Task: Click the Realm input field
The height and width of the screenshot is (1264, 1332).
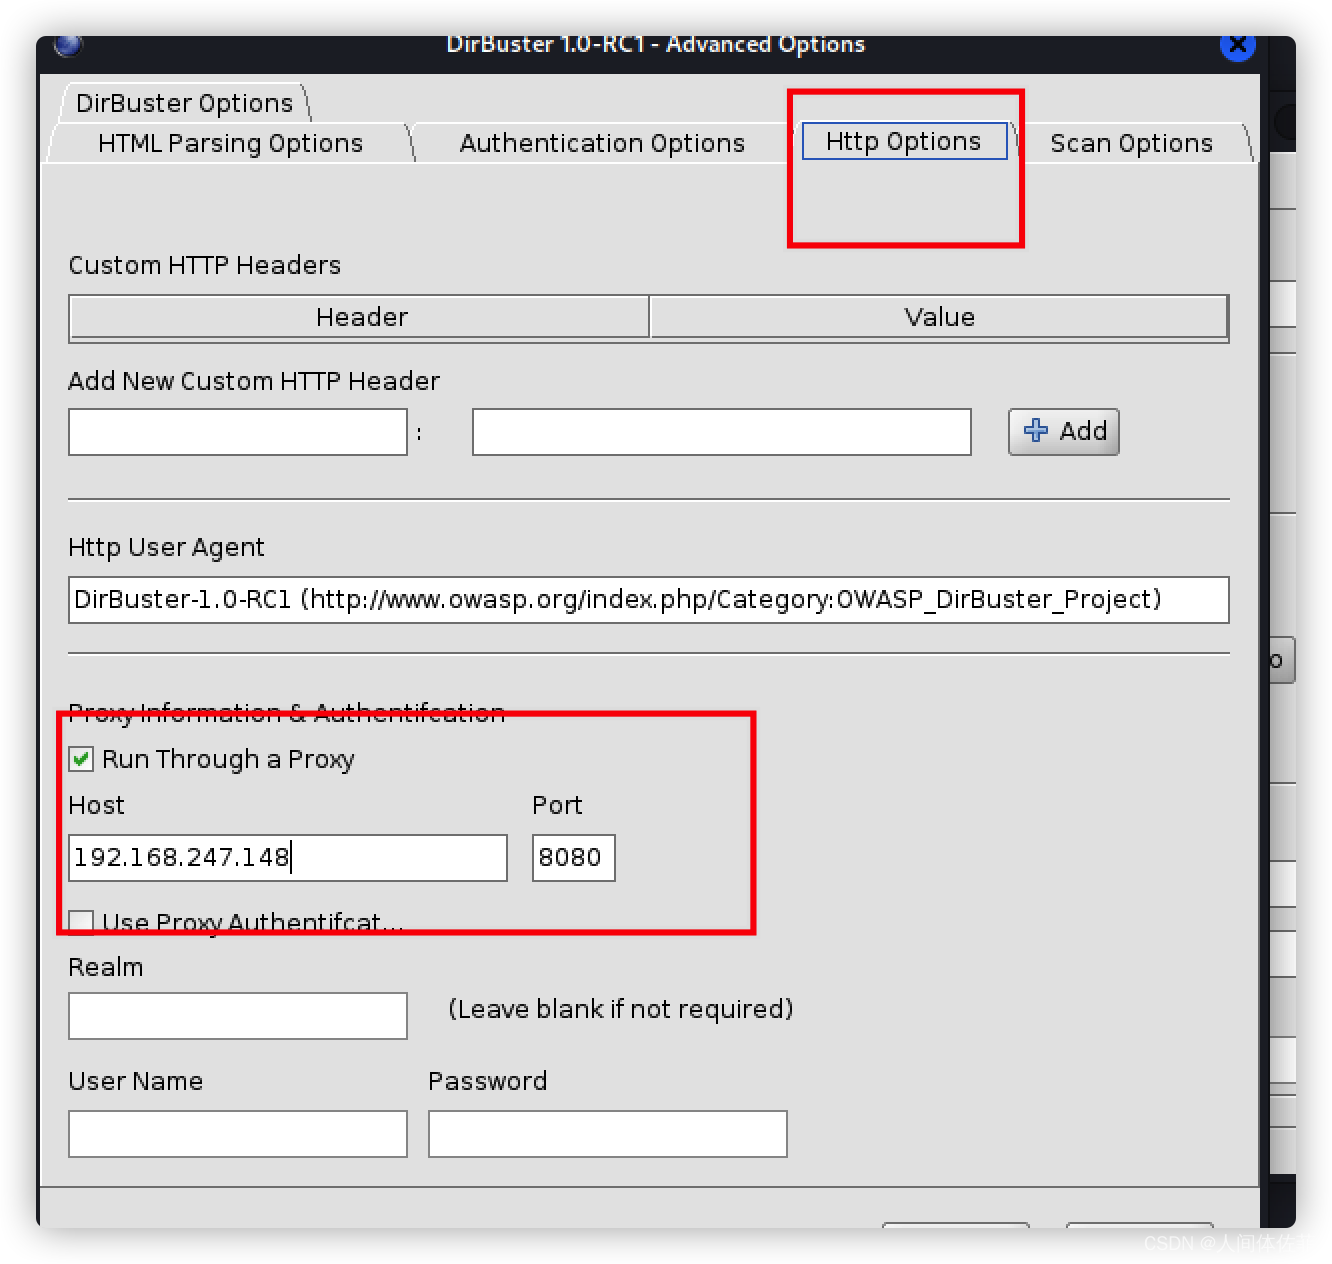Action: click(238, 1016)
